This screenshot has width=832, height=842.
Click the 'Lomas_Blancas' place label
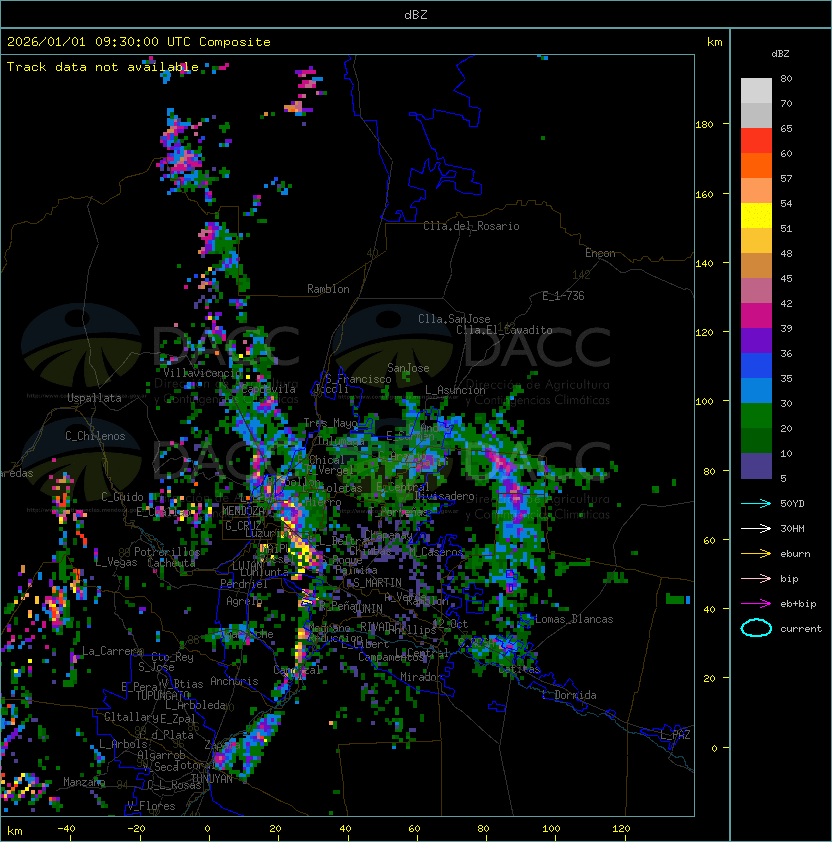574,619
